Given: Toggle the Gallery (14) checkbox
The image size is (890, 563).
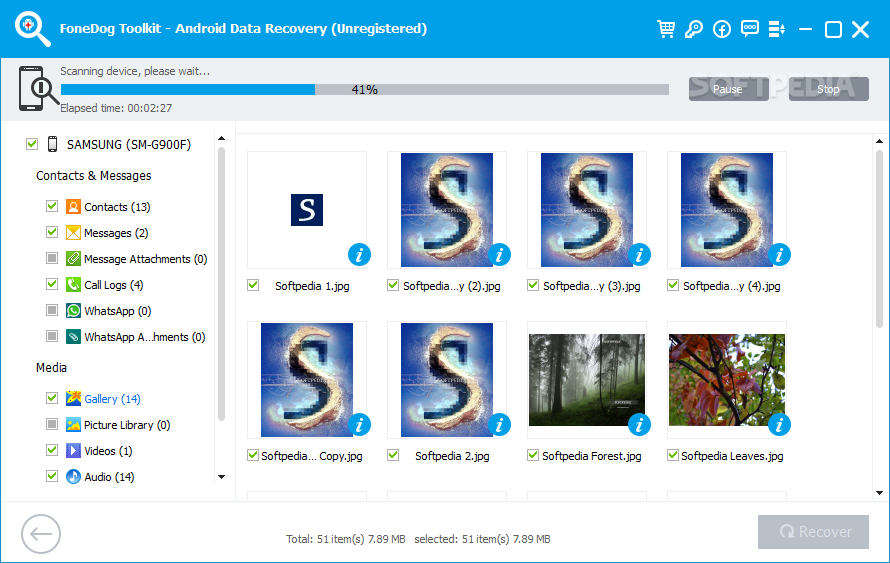Looking at the screenshot, I should point(52,398).
